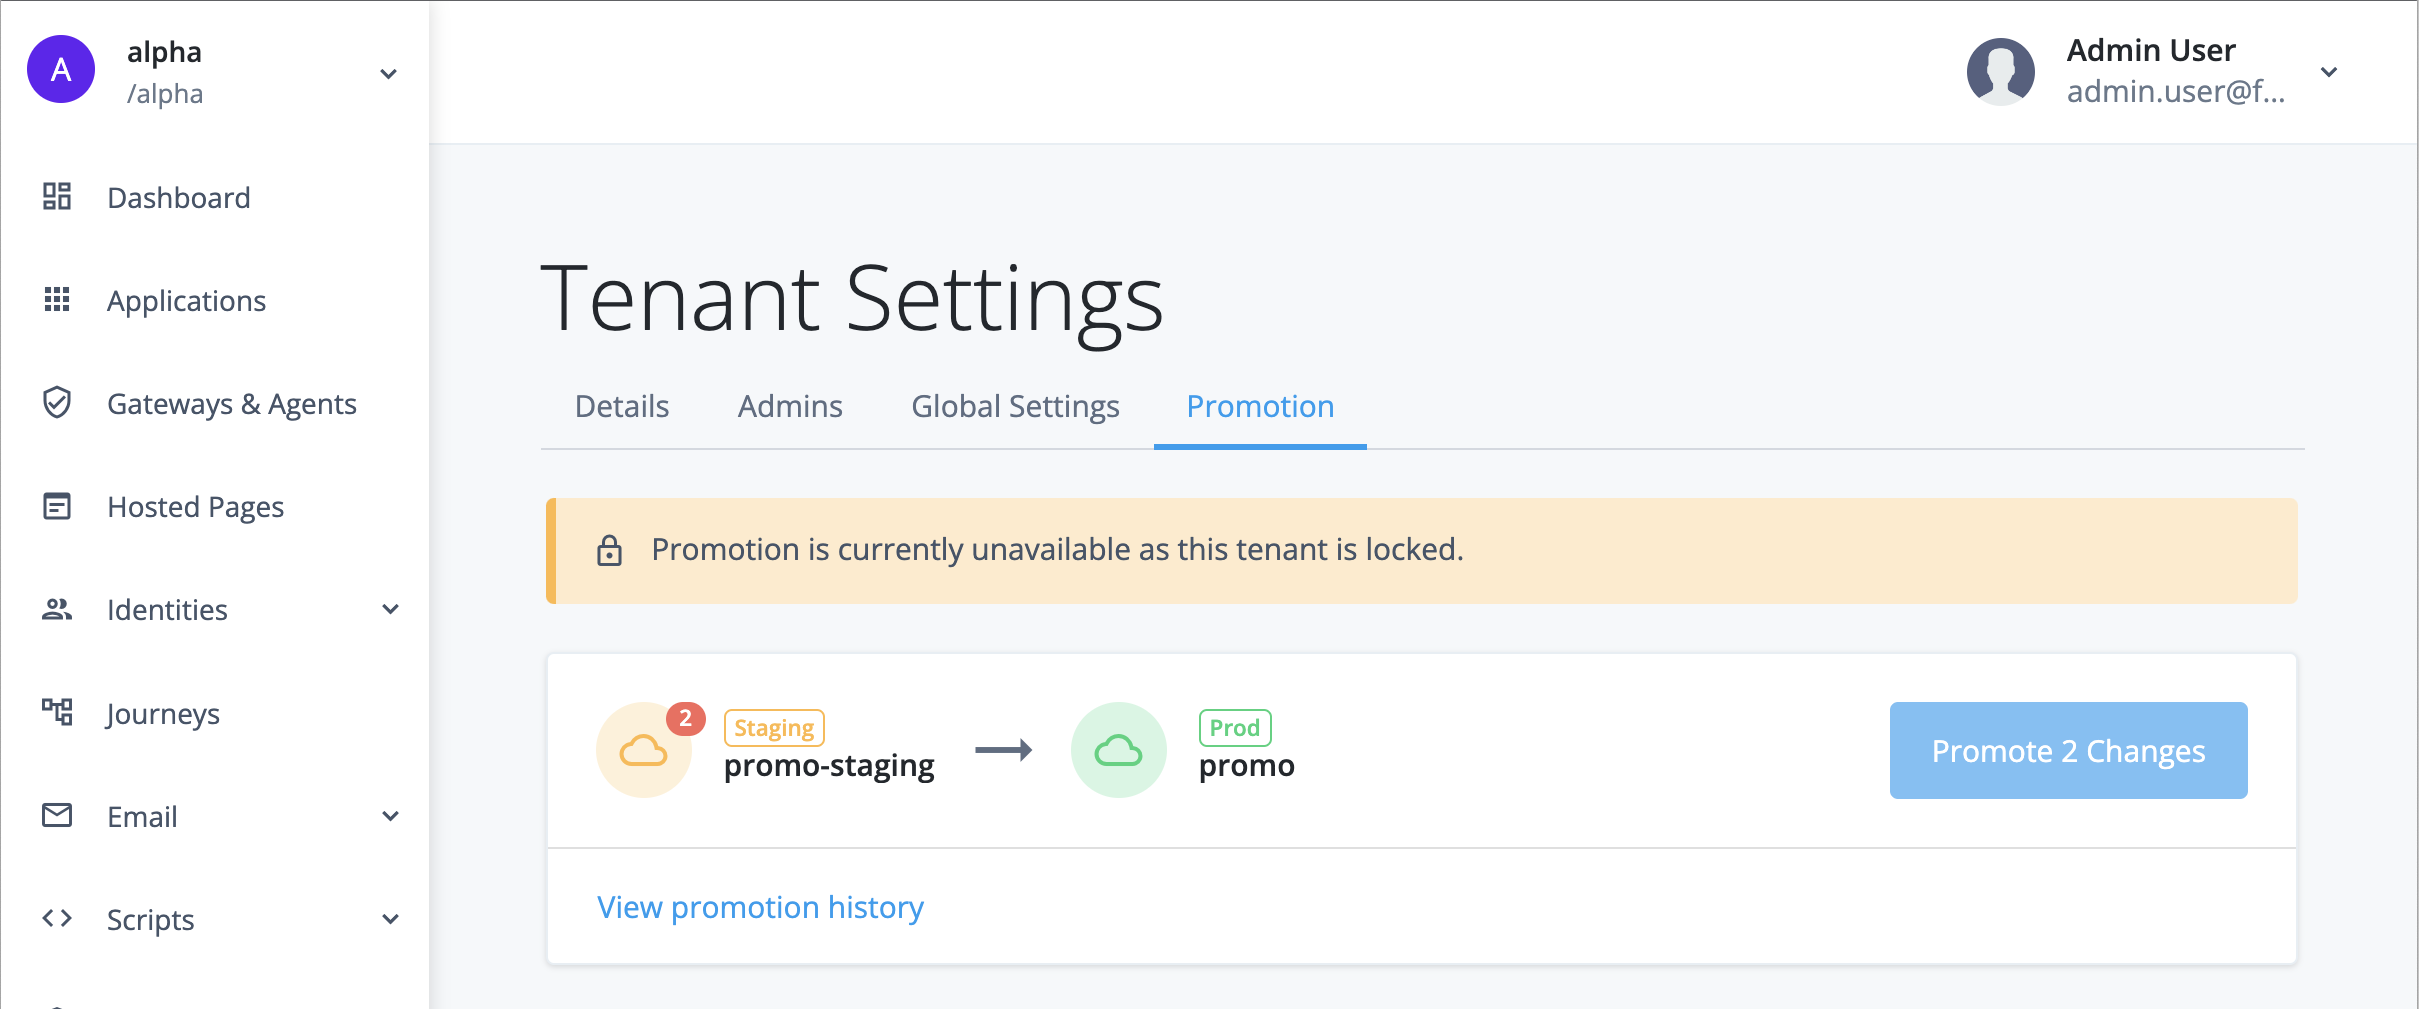Expand the Email section chevron
The width and height of the screenshot is (2419, 1009).
click(391, 816)
